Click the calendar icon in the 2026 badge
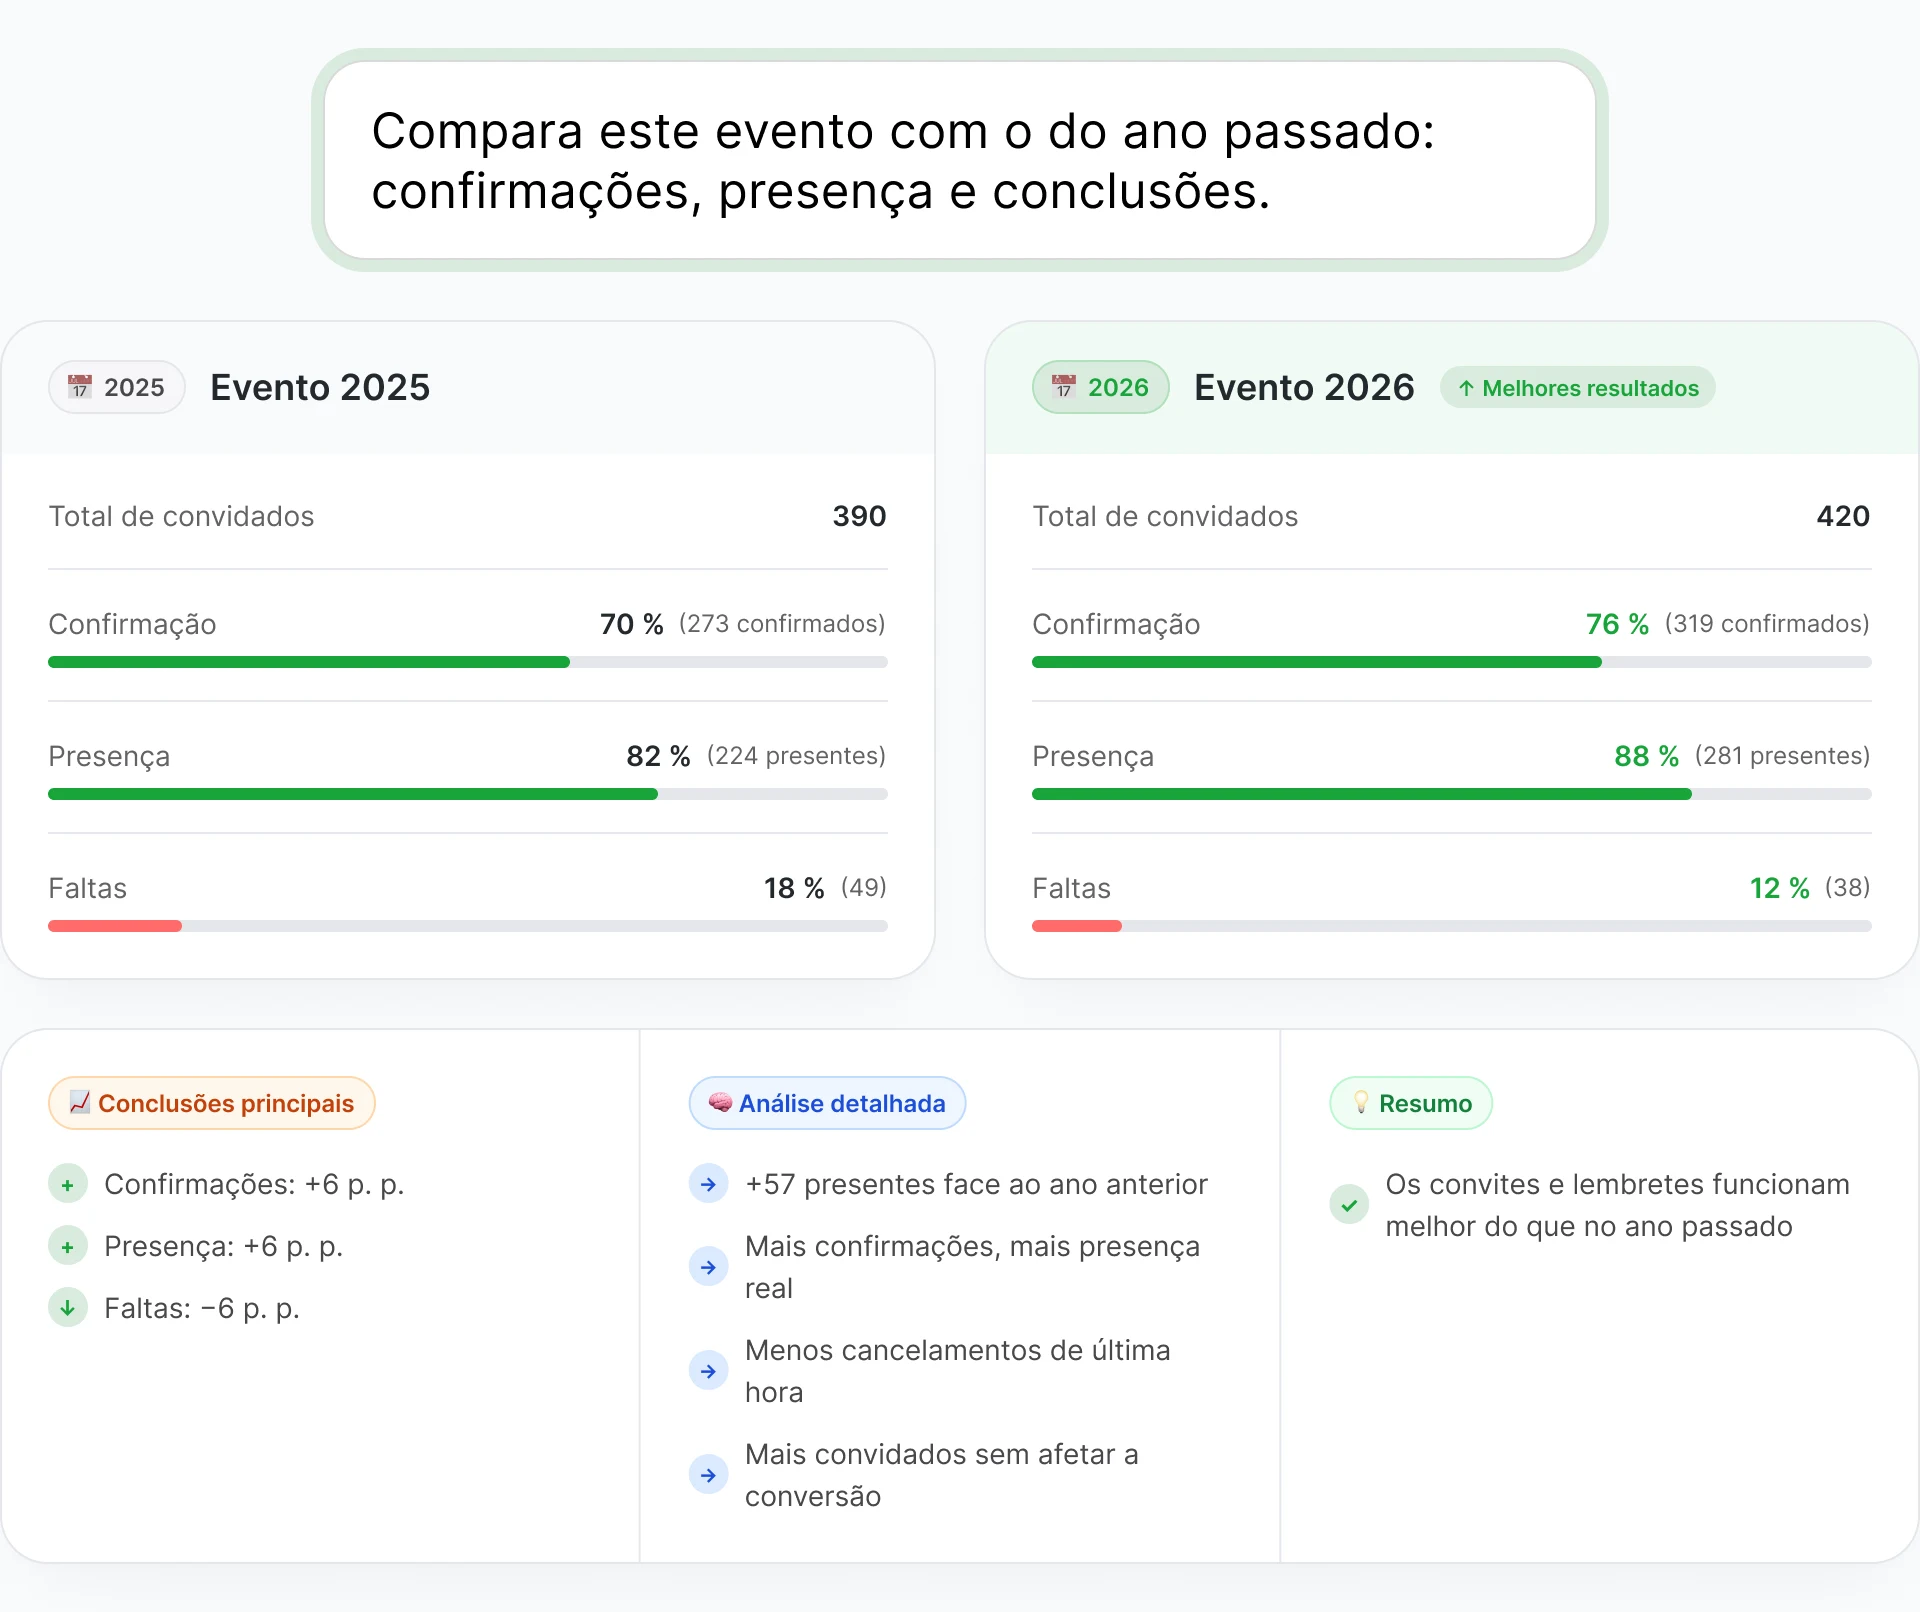 1064,386
